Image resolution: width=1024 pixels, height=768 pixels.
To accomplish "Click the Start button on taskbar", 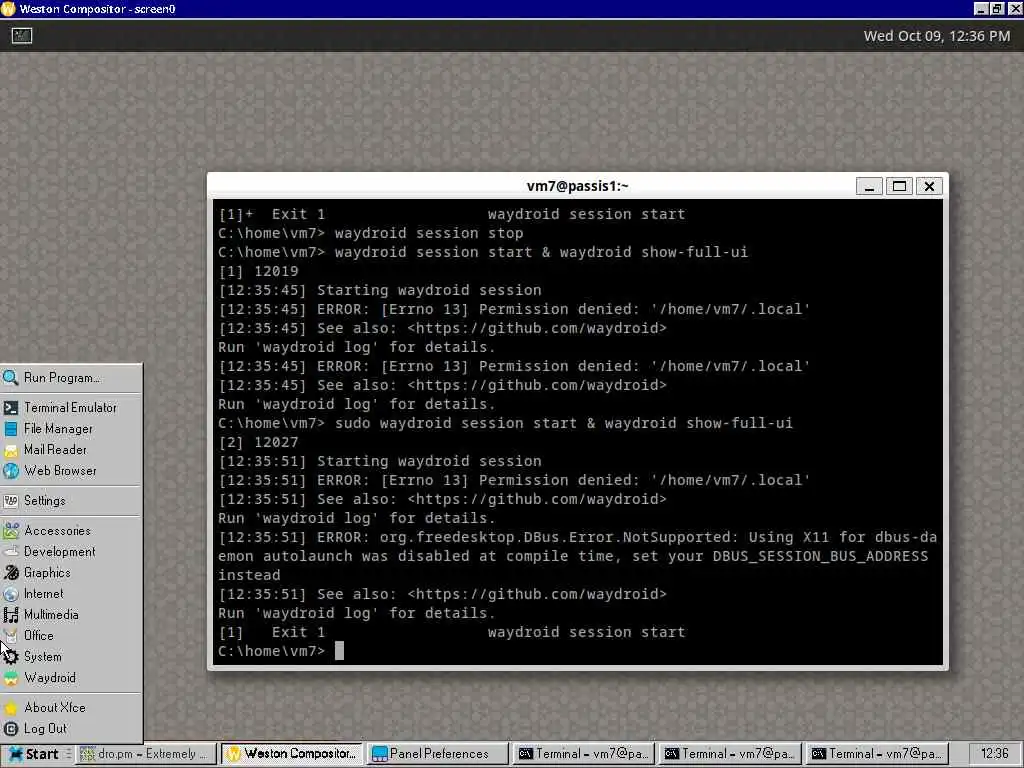I will click(x=33, y=754).
